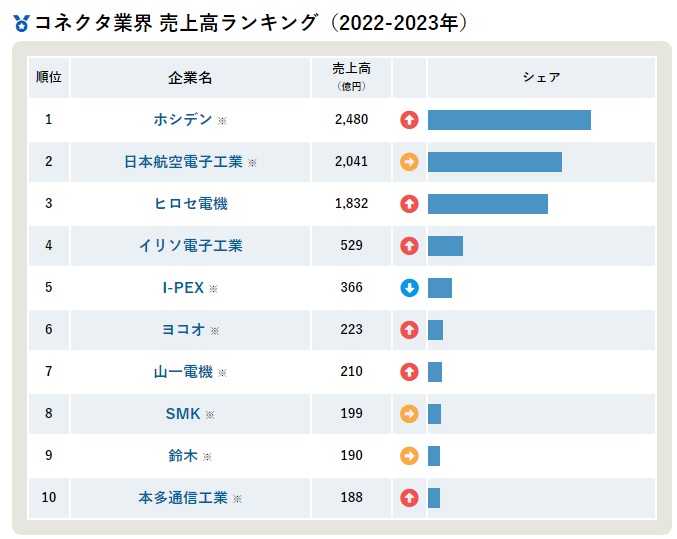Viewport: 677px width, 539px height.
Task: Open the I-PEX company link
Action: click(x=183, y=288)
